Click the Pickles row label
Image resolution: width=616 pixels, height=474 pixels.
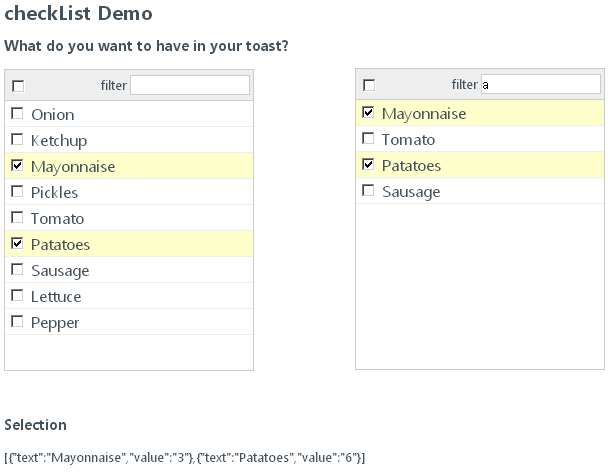[54, 192]
